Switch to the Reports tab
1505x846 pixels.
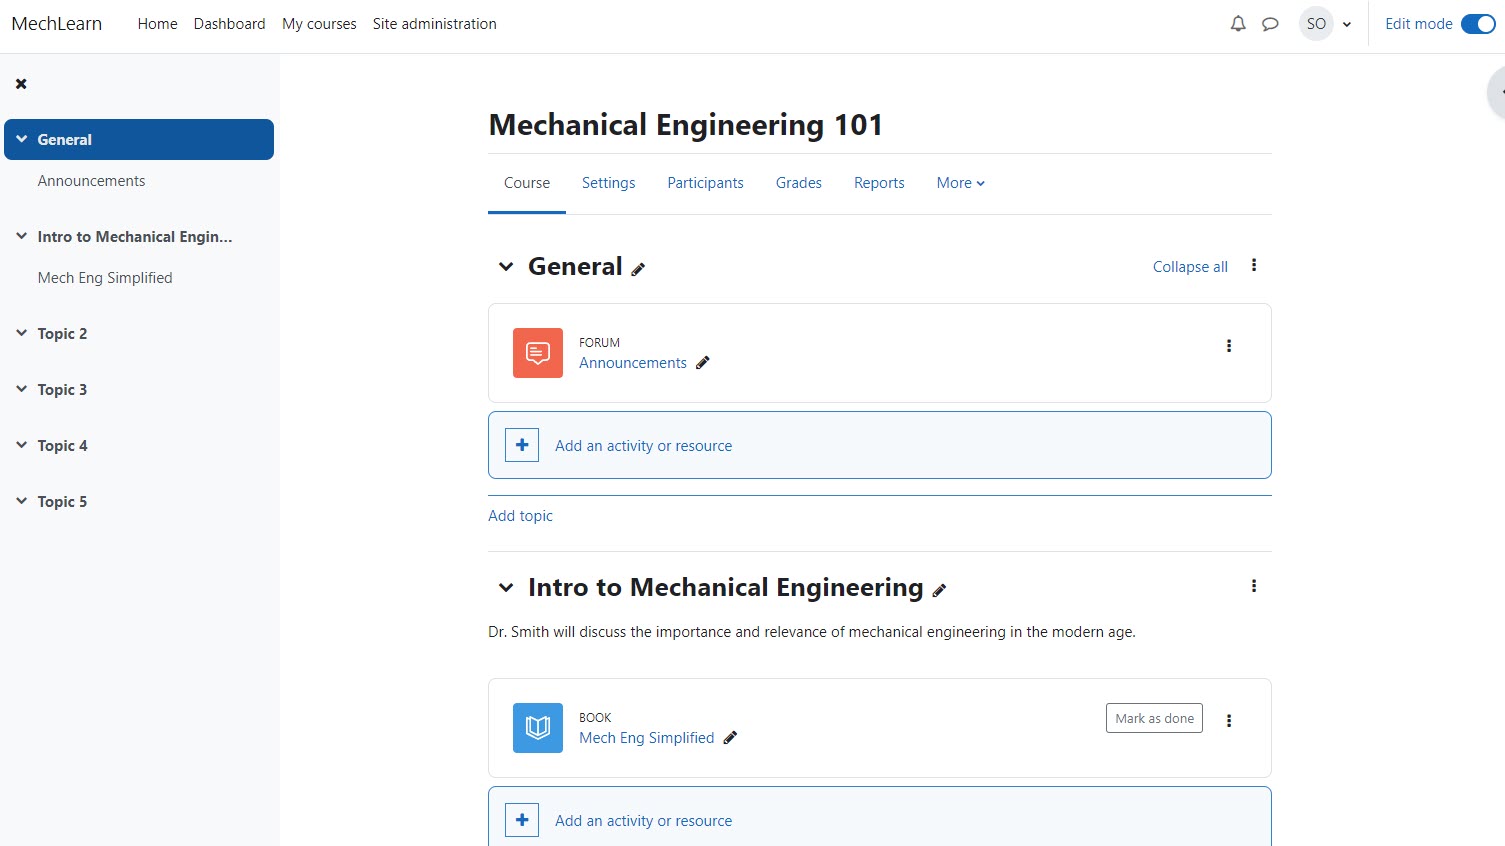879,183
